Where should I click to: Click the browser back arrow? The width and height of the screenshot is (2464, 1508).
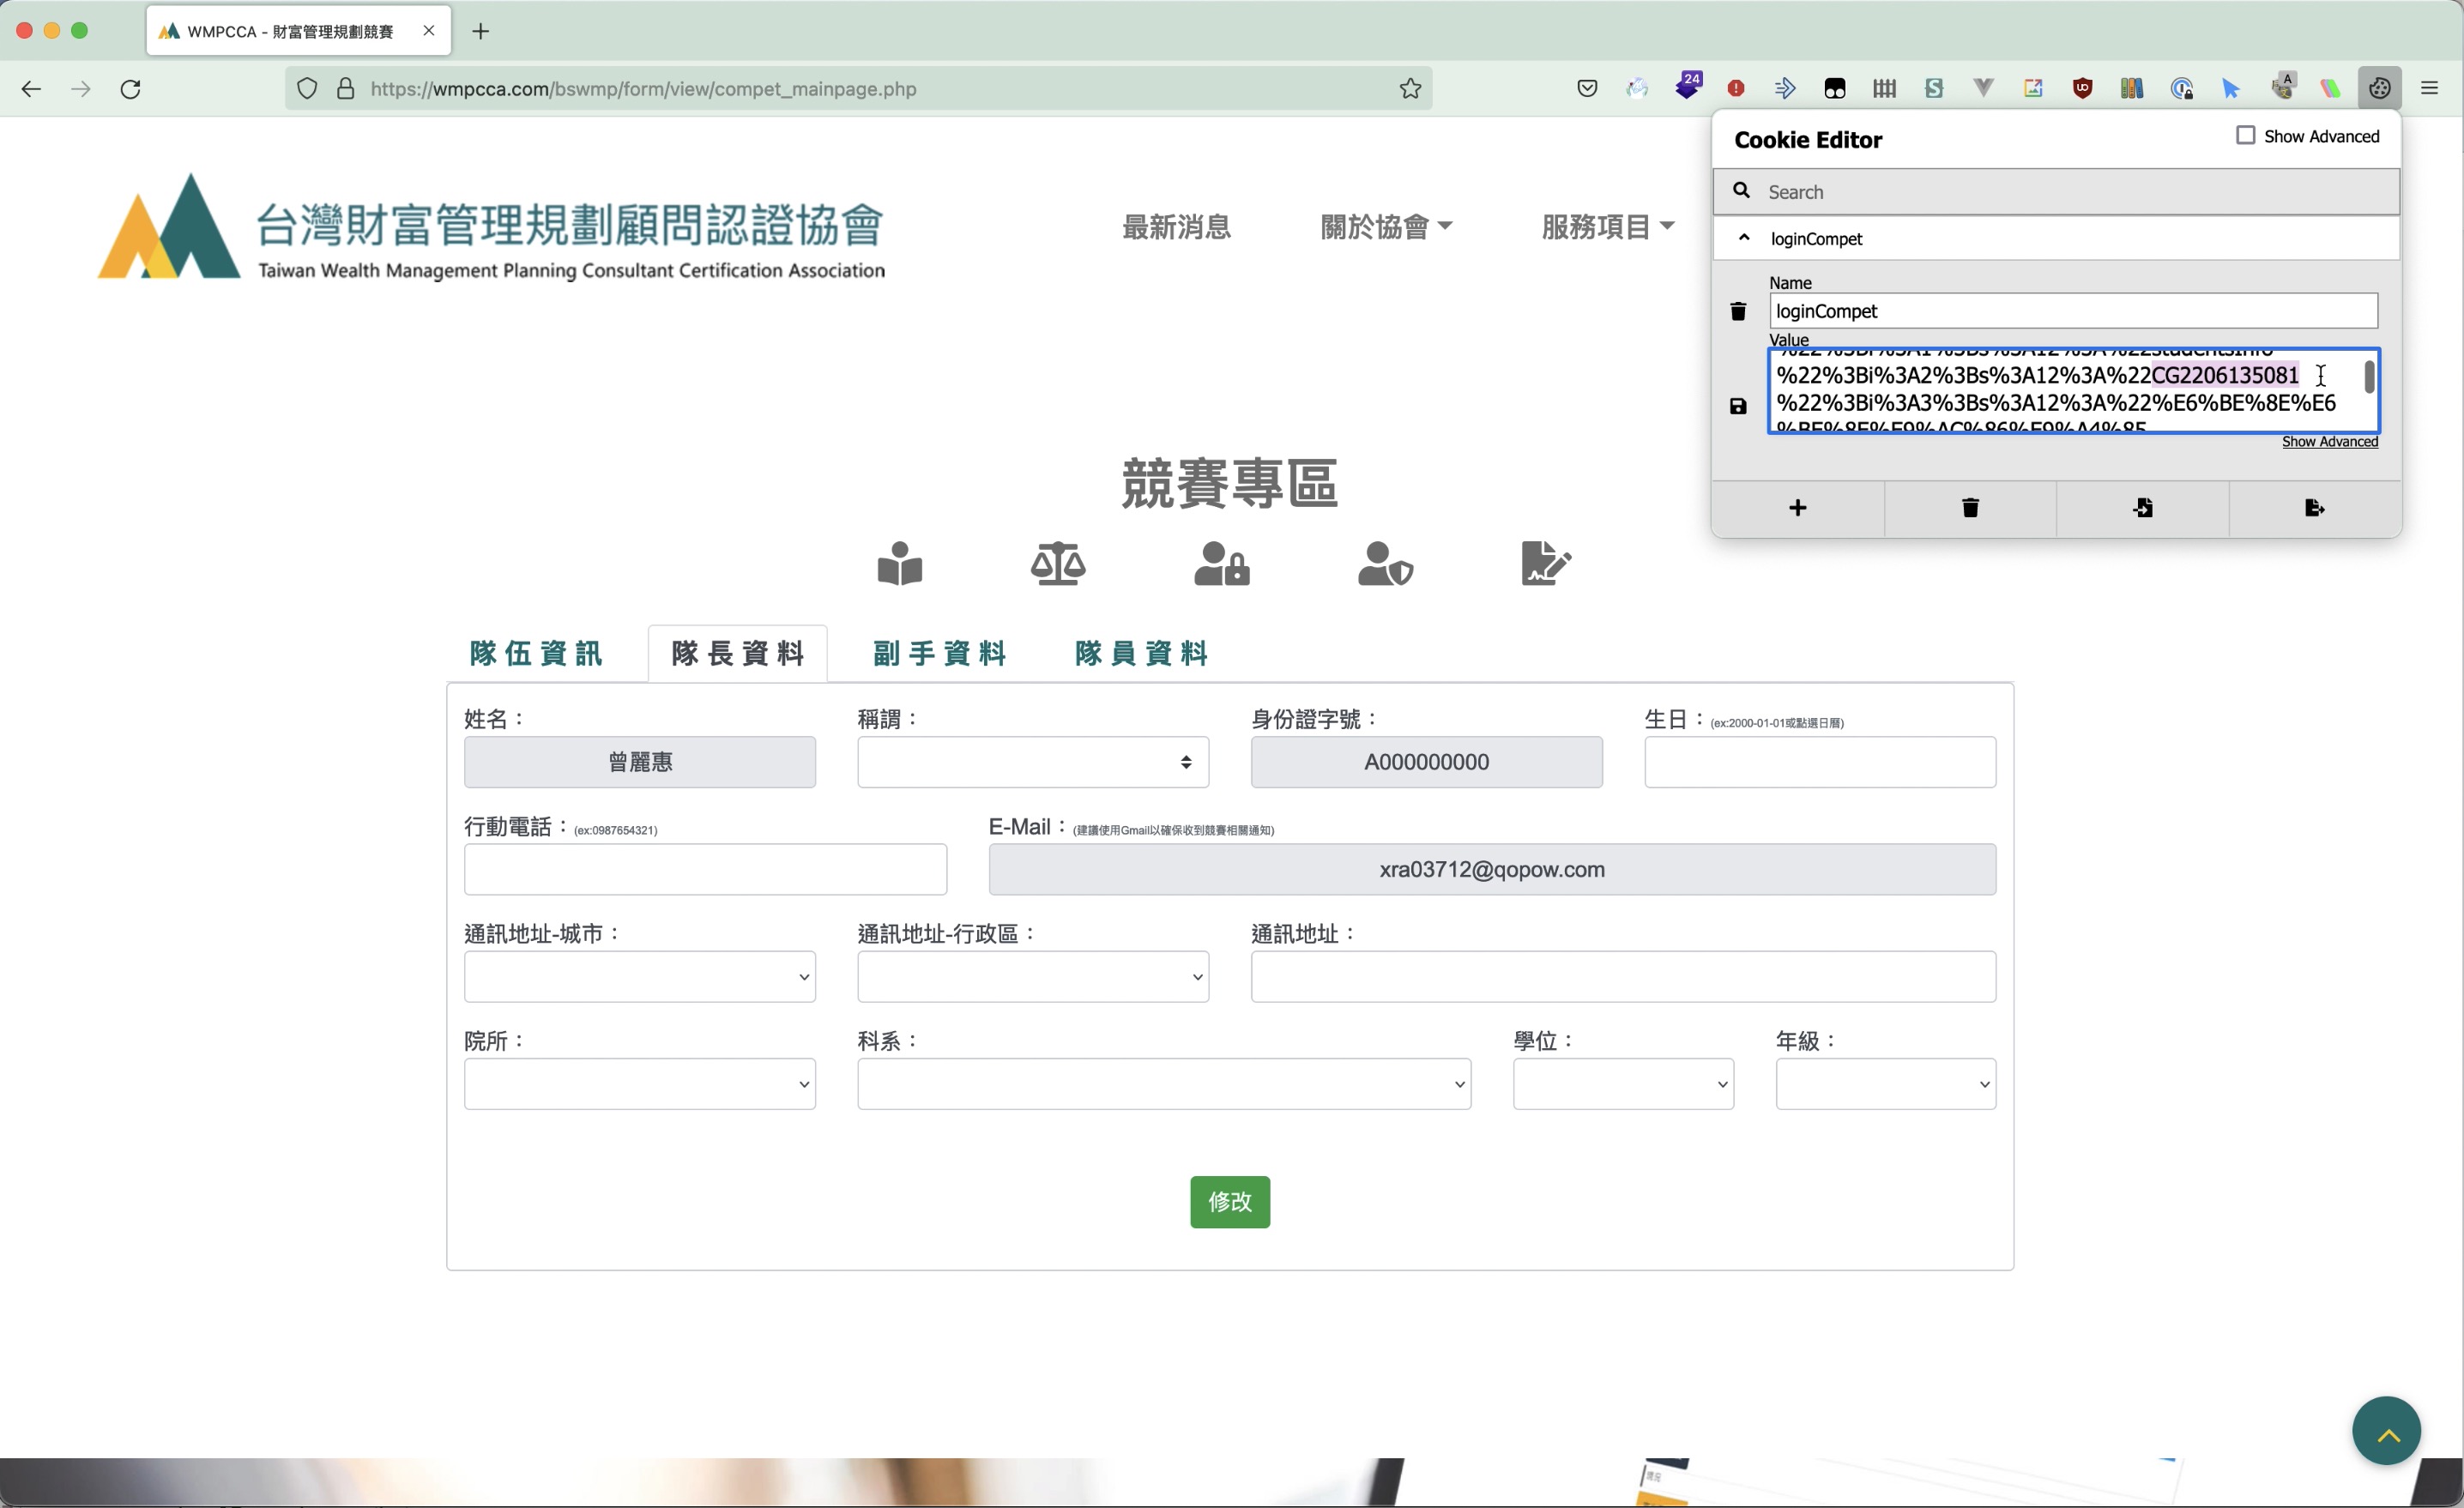click(x=31, y=89)
